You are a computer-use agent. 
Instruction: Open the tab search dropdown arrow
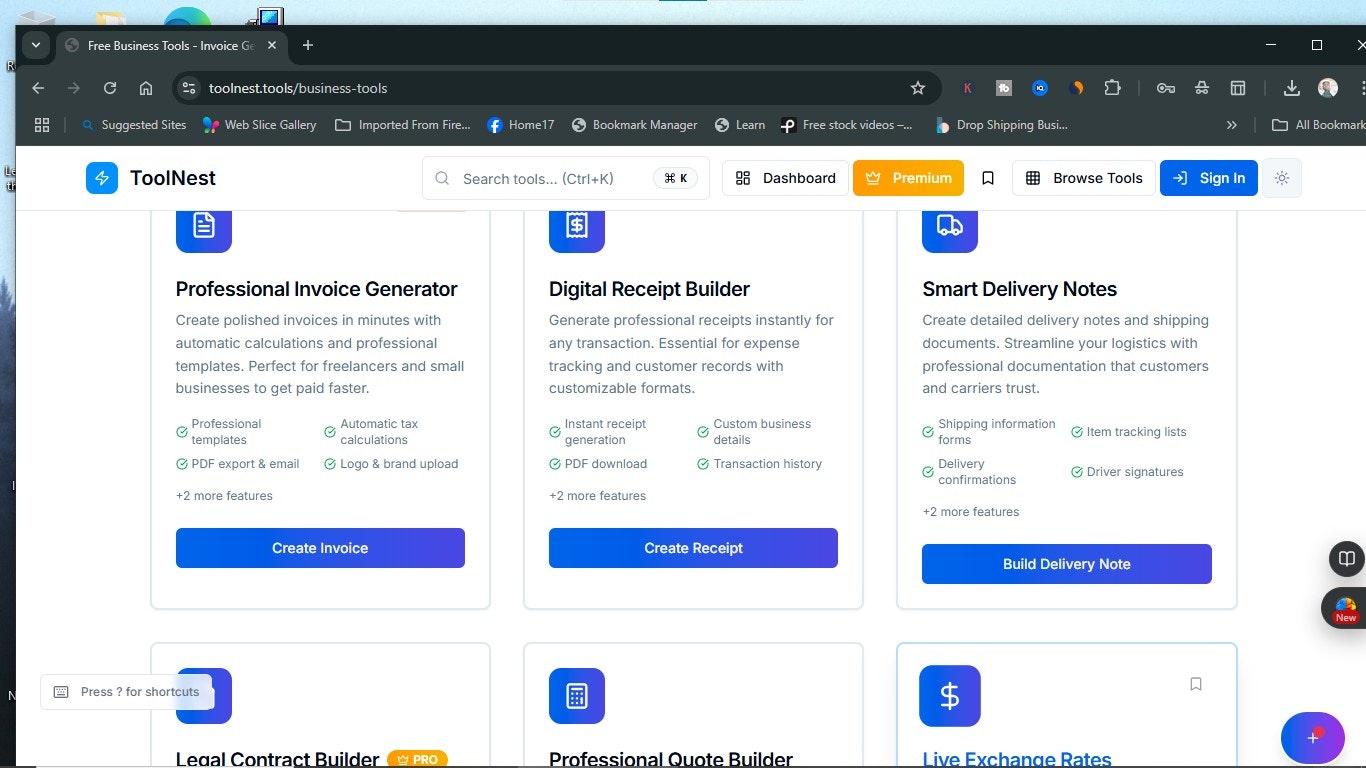coord(36,45)
